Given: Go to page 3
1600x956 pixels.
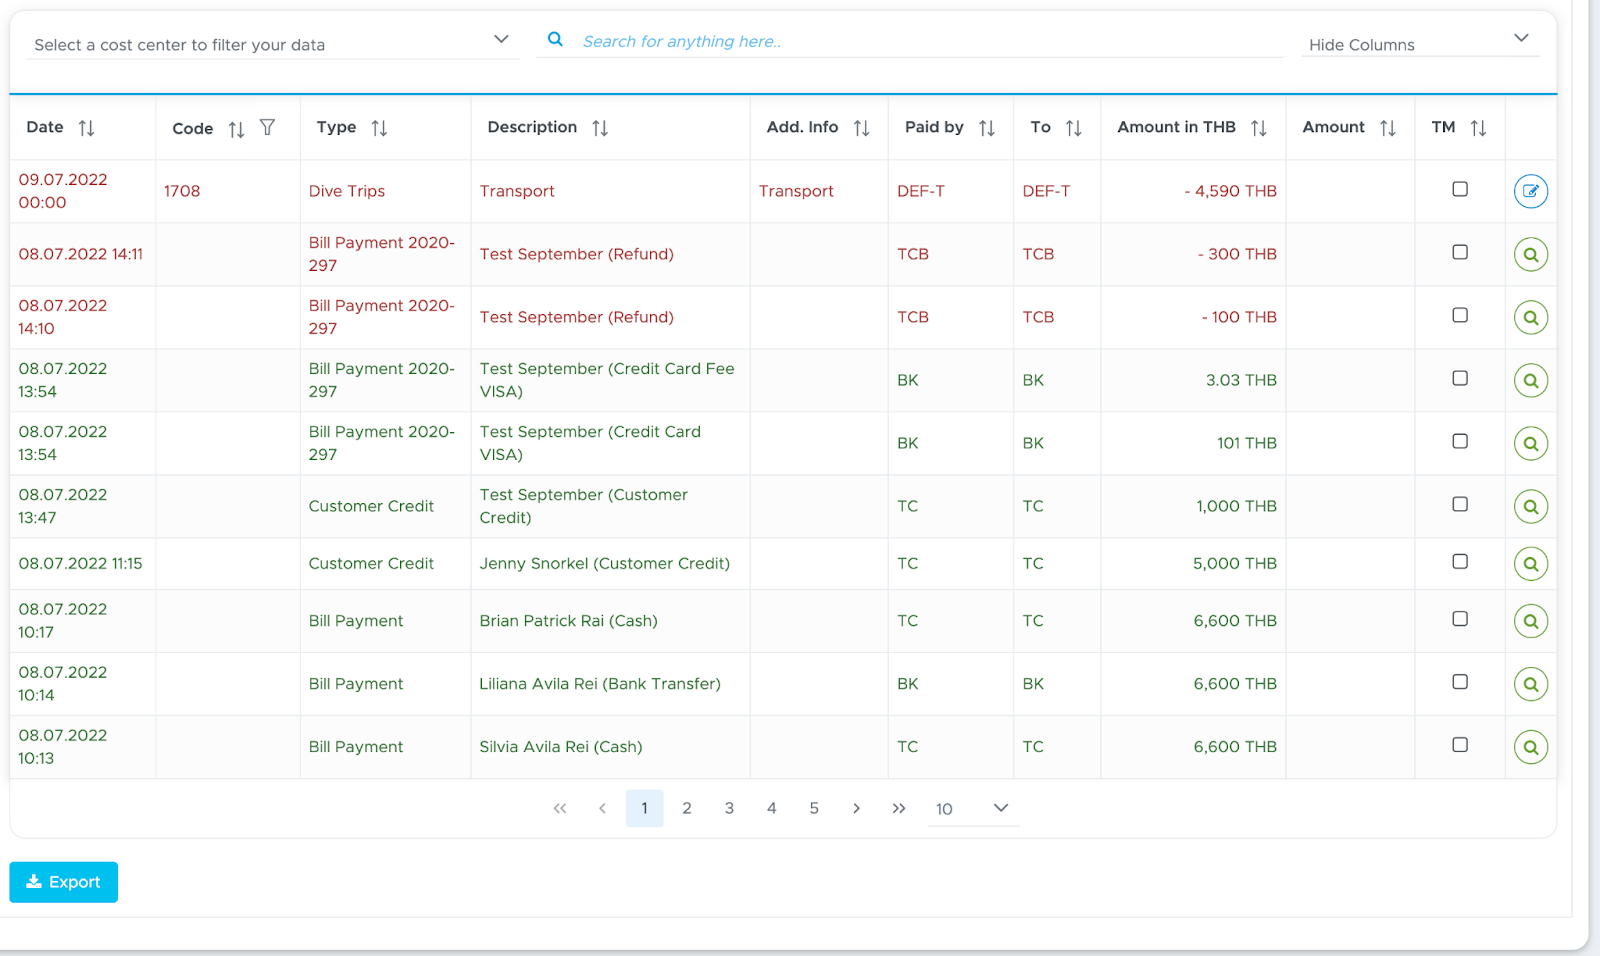Looking at the screenshot, I should (729, 808).
